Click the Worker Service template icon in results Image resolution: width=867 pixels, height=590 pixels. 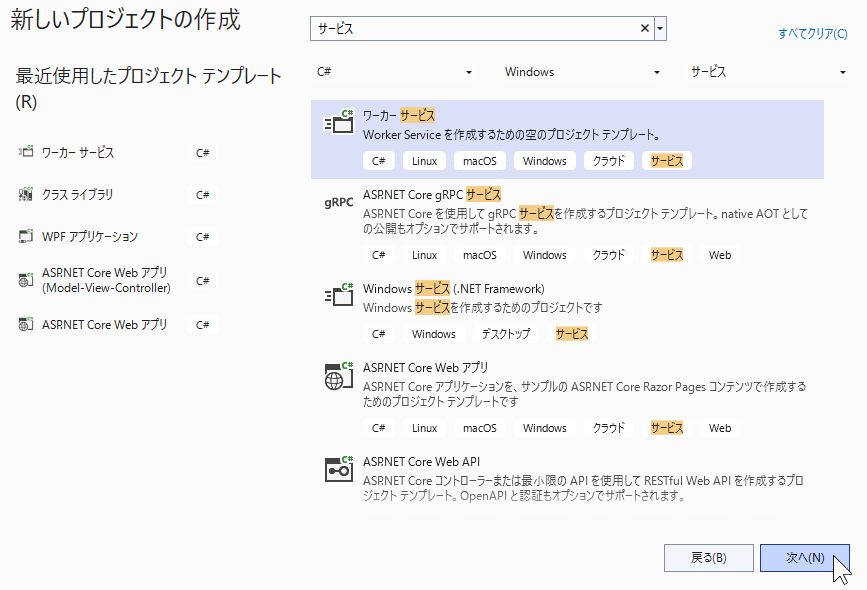(338, 122)
